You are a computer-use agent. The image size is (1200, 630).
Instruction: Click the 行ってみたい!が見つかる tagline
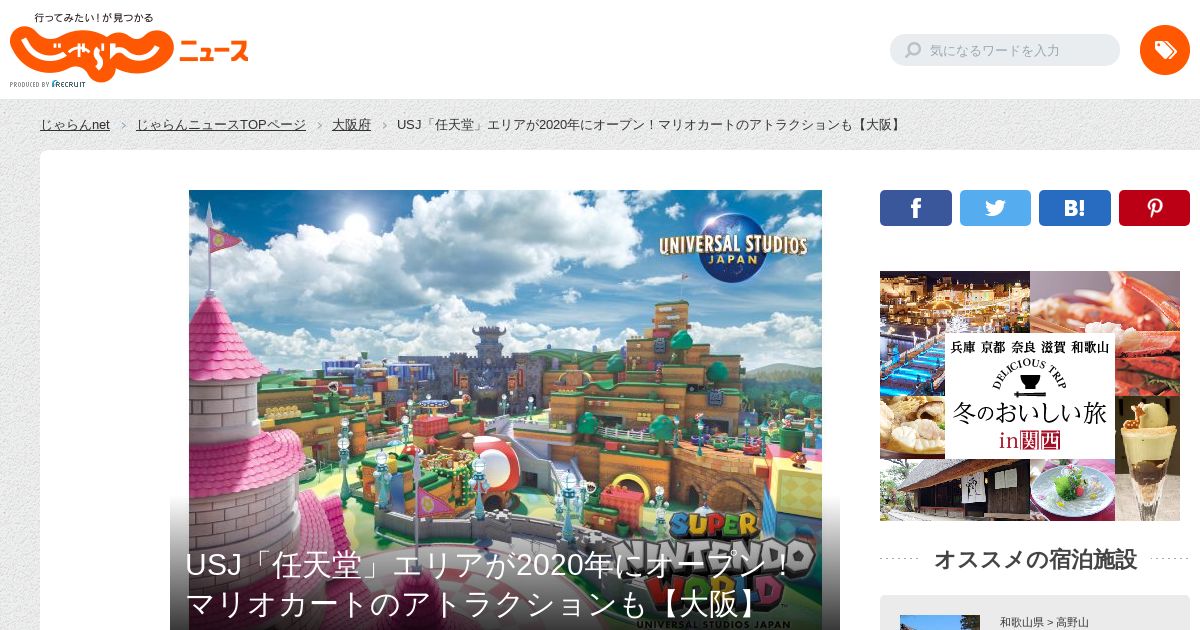click(93, 18)
